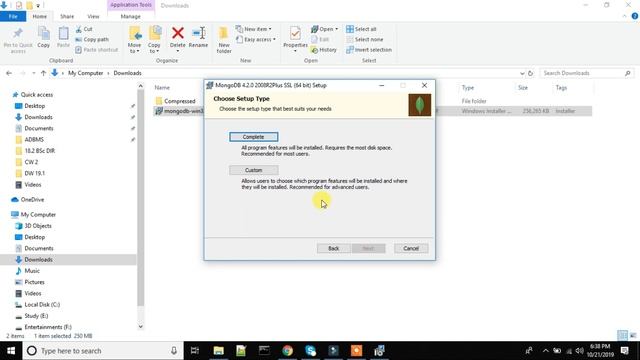Choose the Custom setup type button
Viewport: 640px width, 360px height.
[253, 170]
